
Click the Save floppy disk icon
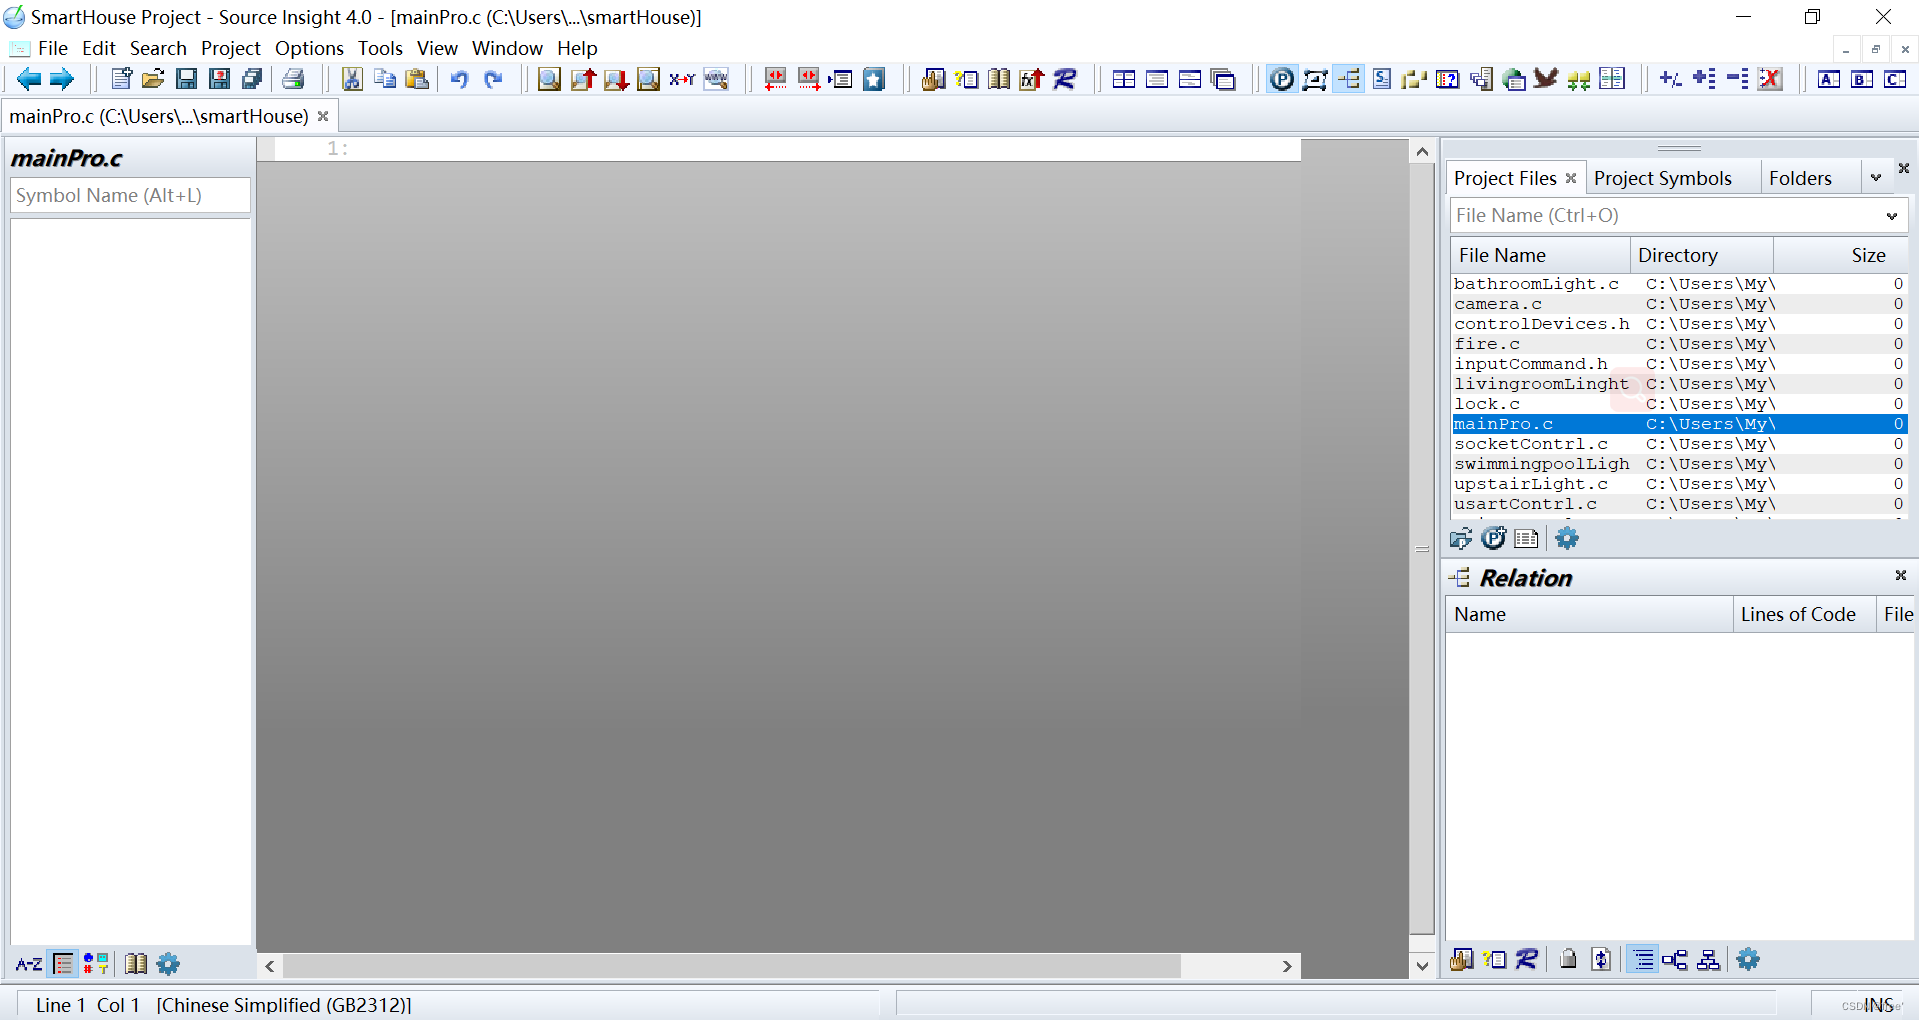click(x=186, y=79)
